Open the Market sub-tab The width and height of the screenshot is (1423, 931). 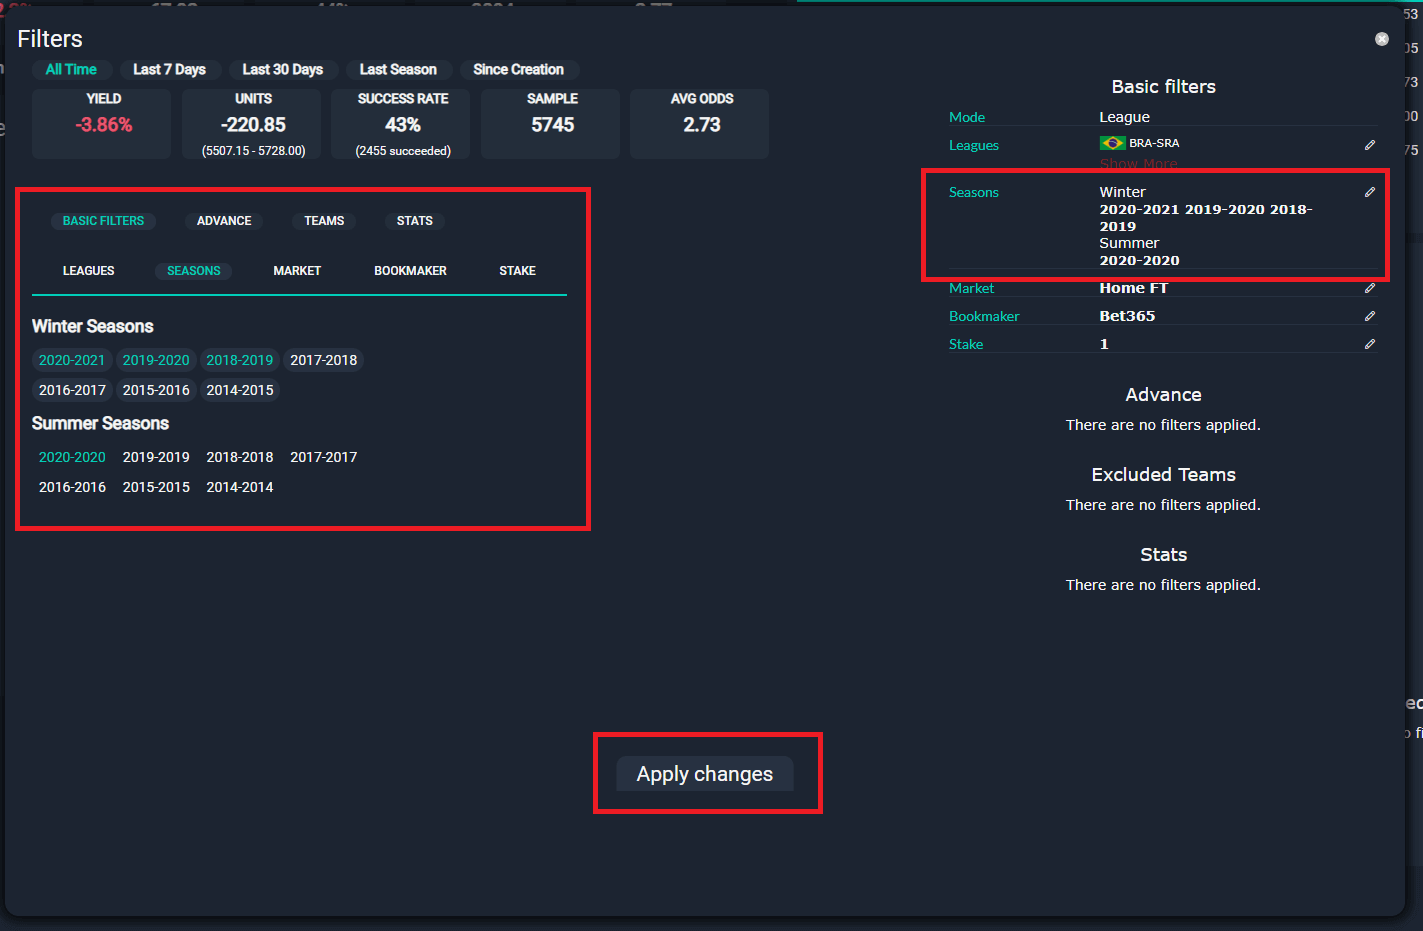(297, 271)
